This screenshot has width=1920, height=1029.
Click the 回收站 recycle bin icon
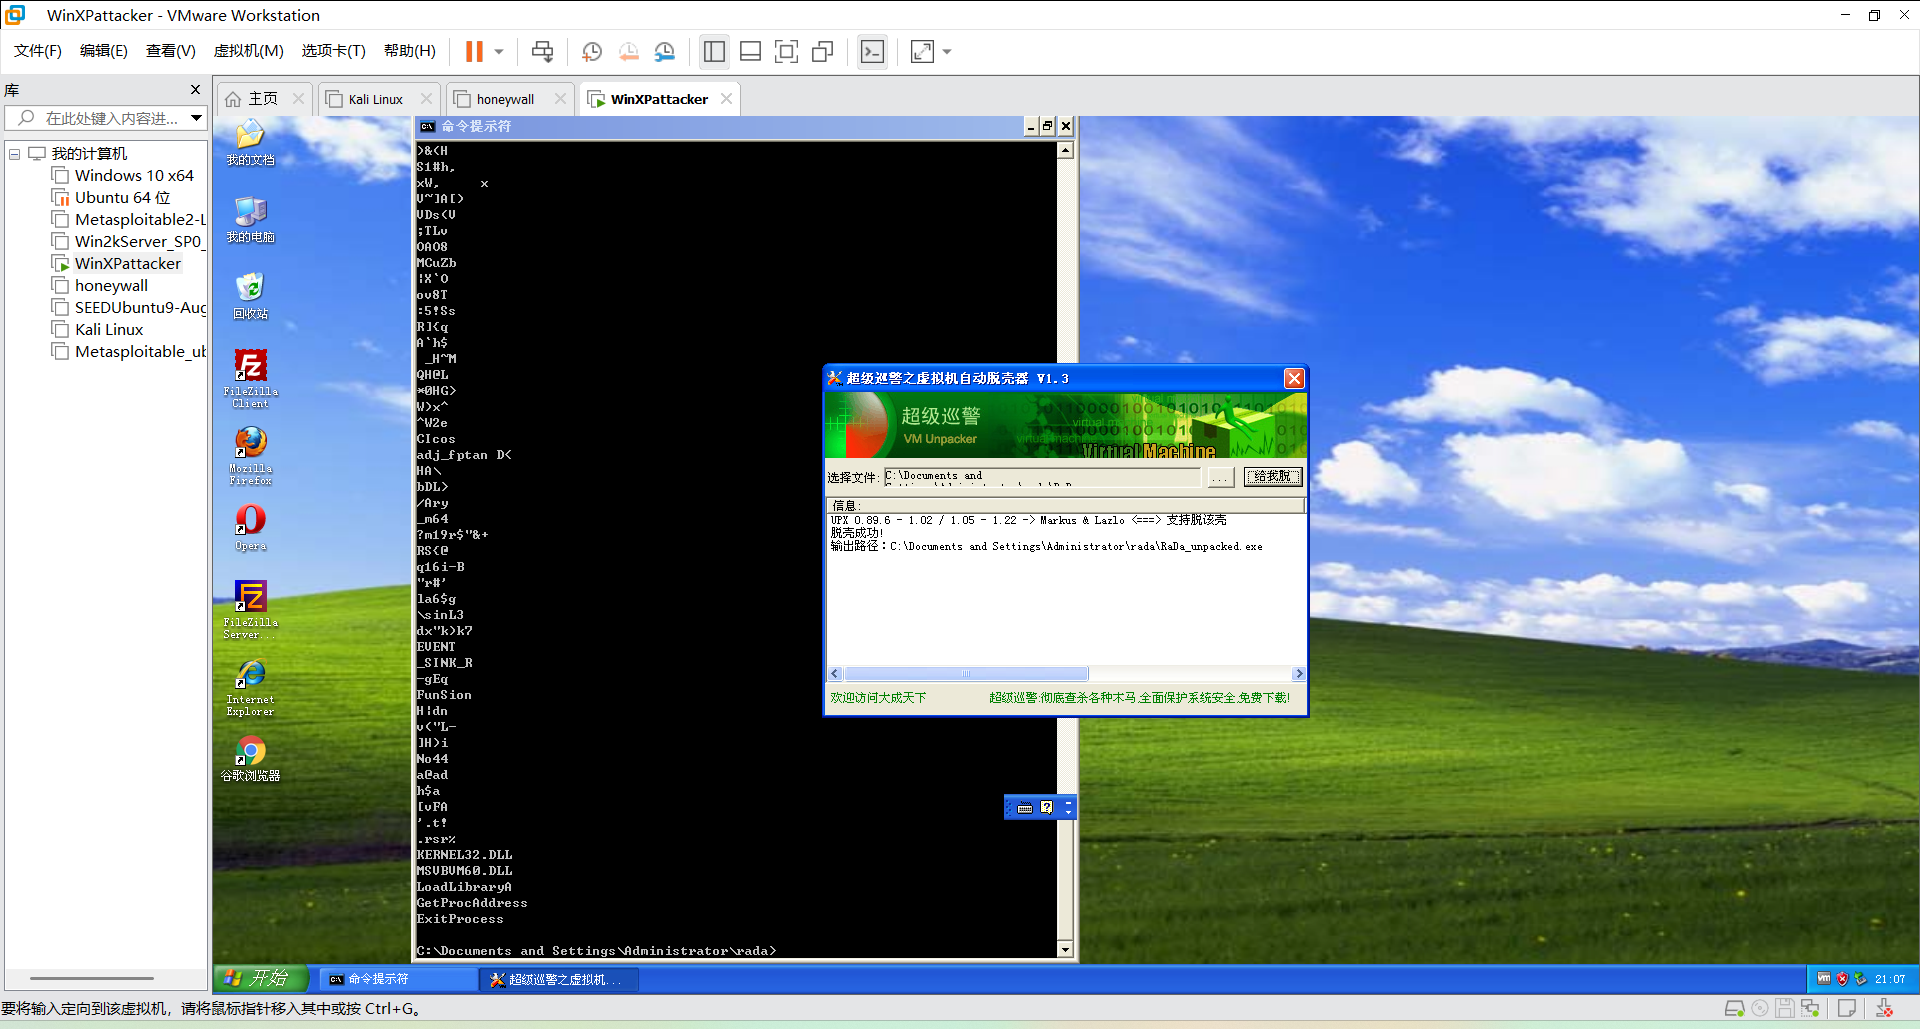[250, 297]
